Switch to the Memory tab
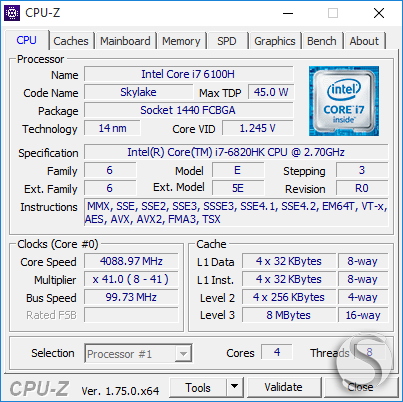The image size is (403, 402). (x=181, y=41)
